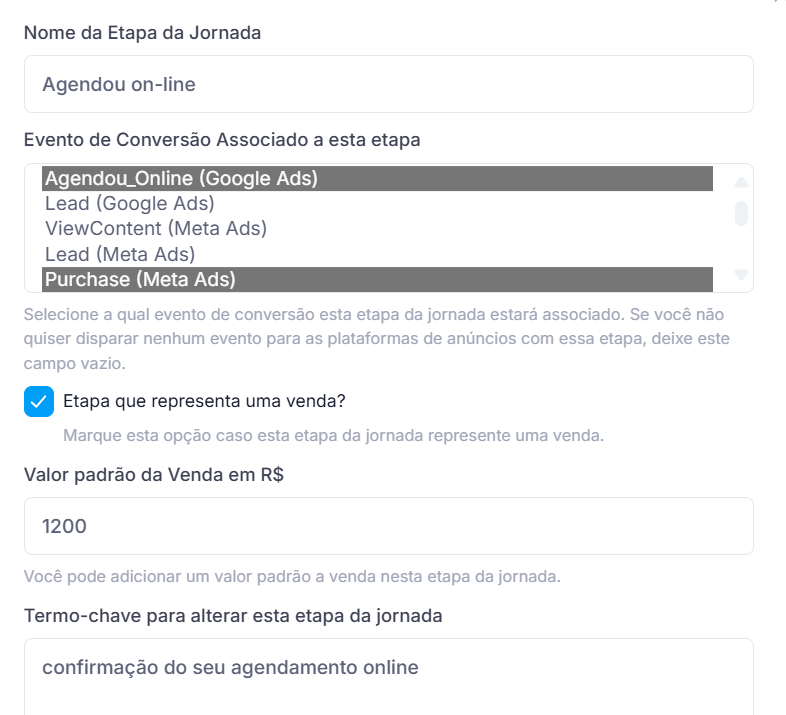
Task: Click the events list scroll-up arrow
Action: (x=741, y=182)
